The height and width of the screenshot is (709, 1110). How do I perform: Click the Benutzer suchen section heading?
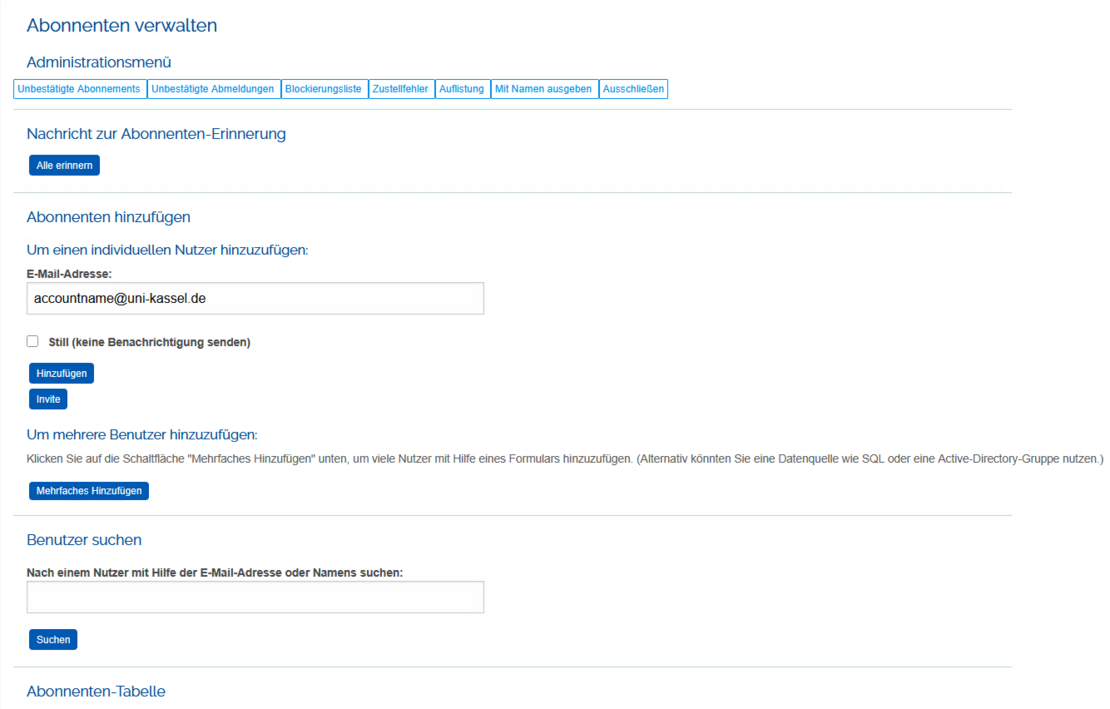(84, 540)
